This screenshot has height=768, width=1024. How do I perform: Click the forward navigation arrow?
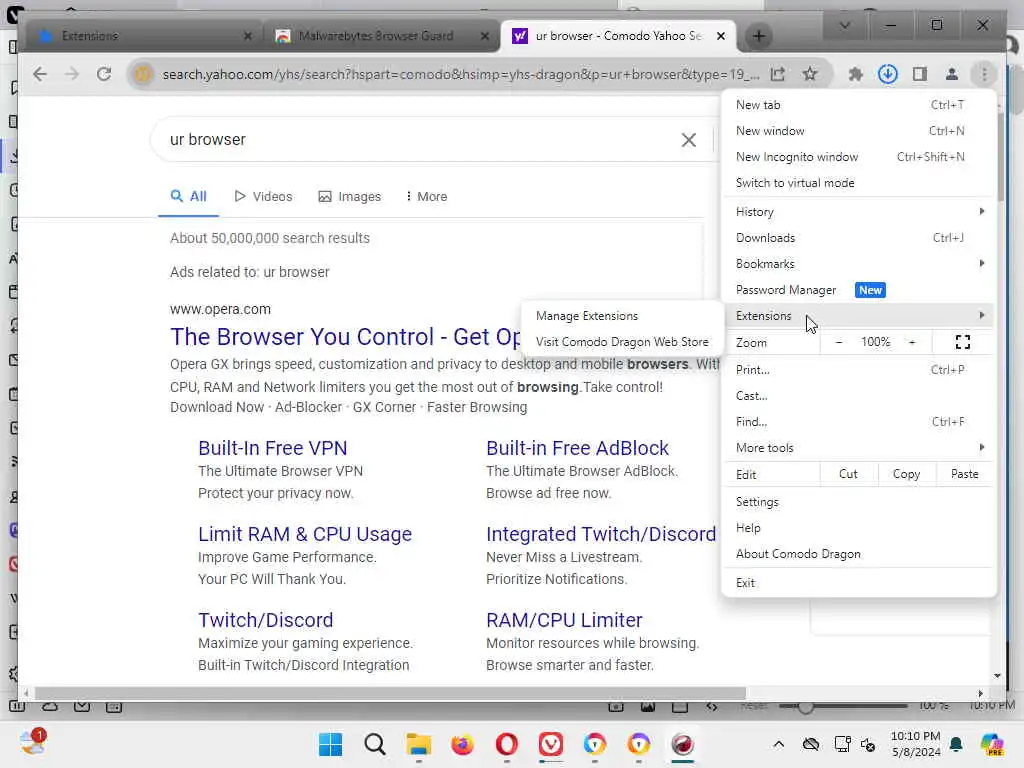point(72,74)
